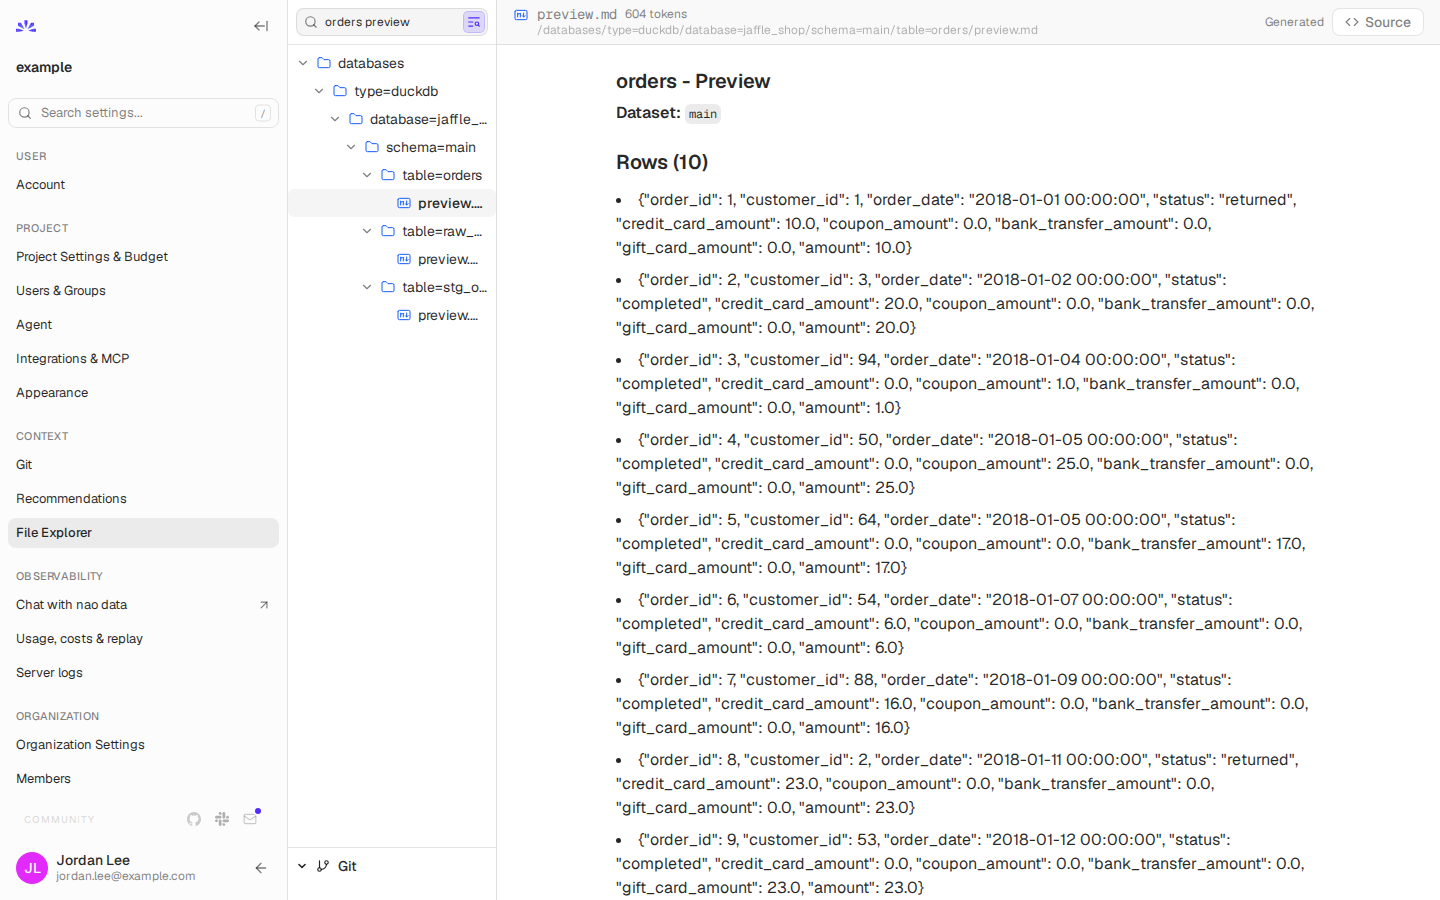This screenshot has height=900, width=1440.
Task: Click the back arrow beside Jordan Lee
Action: pos(261,868)
